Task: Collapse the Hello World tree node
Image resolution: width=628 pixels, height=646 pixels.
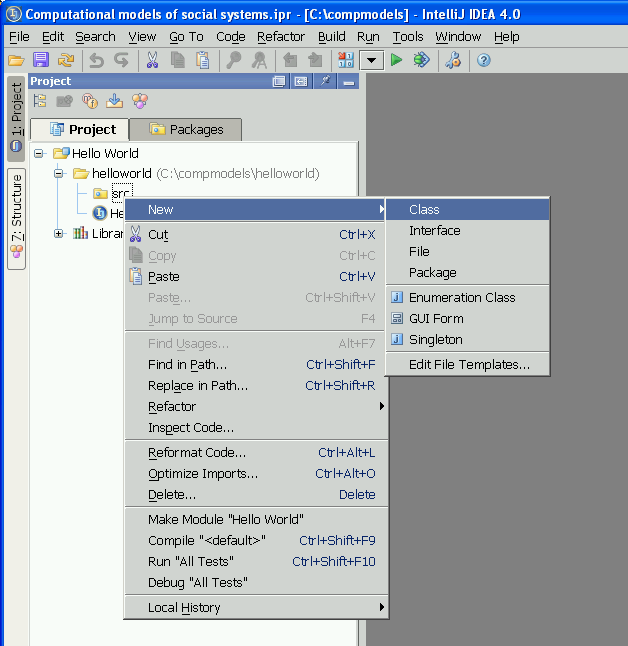Action: (x=39, y=154)
